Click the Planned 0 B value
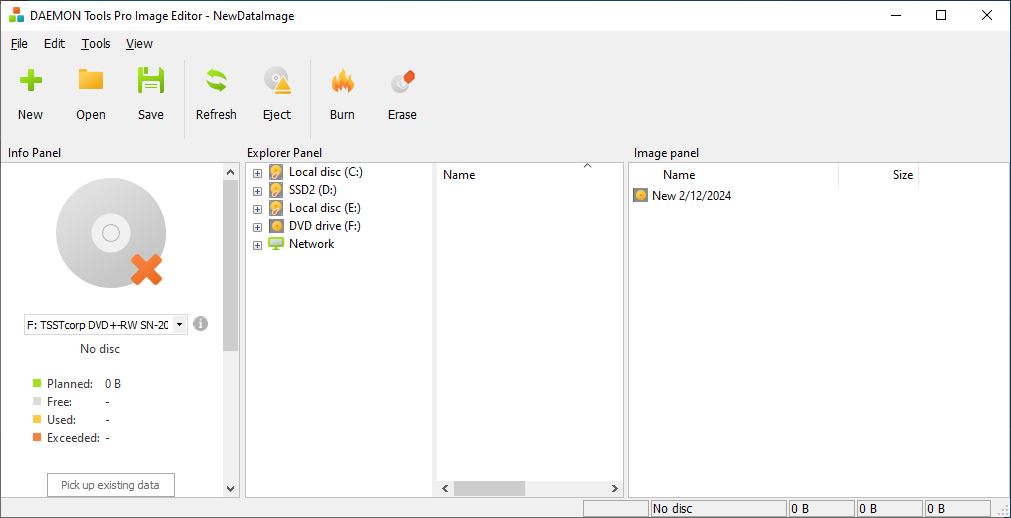This screenshot has height=518, width=1011. pos(113,384)
